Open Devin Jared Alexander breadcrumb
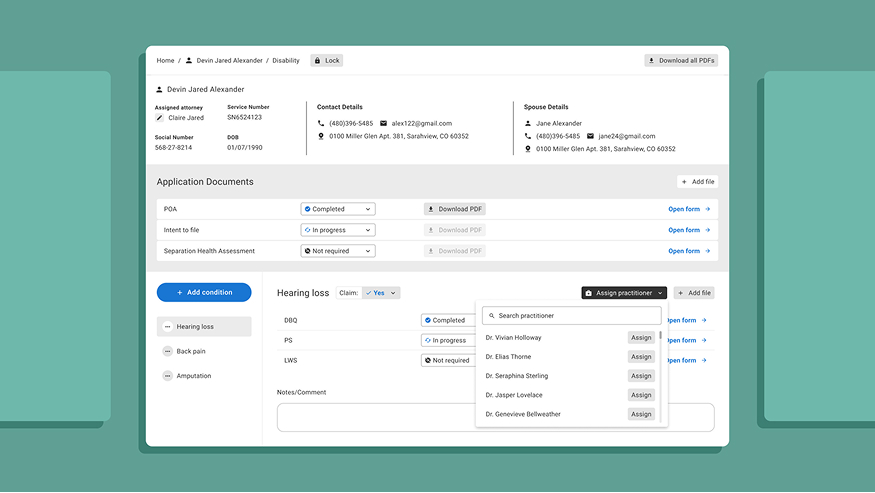 (x=229, y=60)
